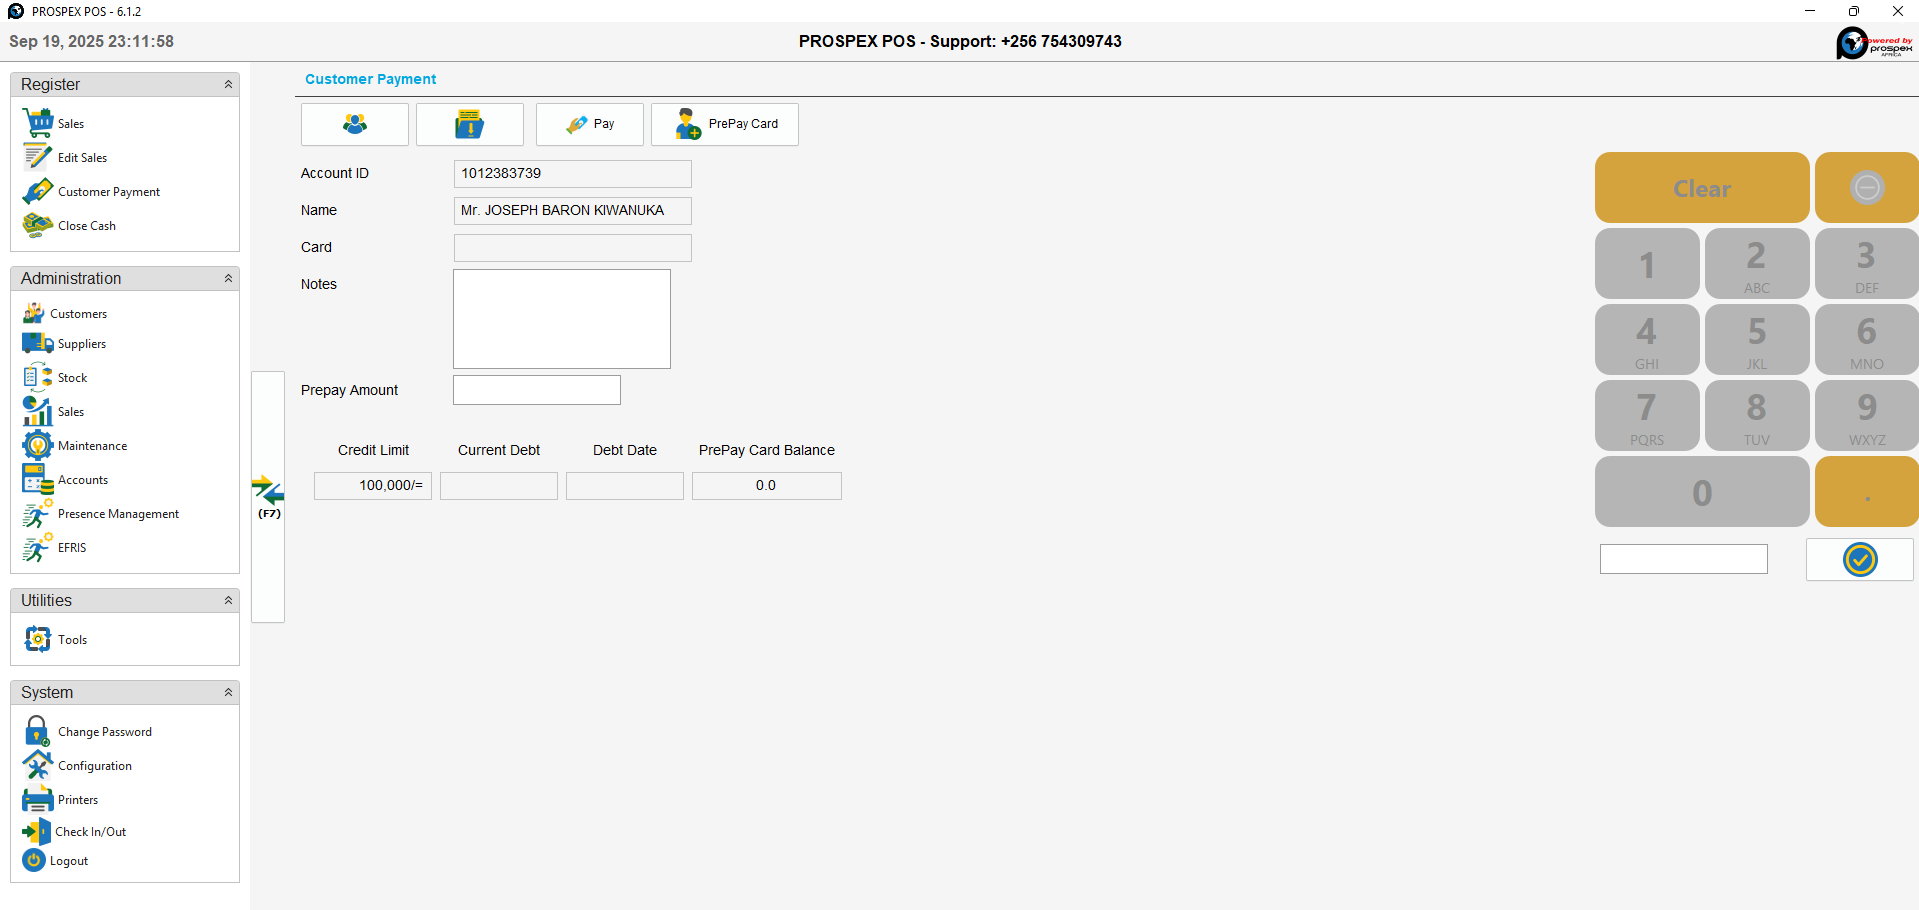Viewport: 1919px width, 910px height.
Task: Open Suppliers in Administration panel
Action: point(81,344)
